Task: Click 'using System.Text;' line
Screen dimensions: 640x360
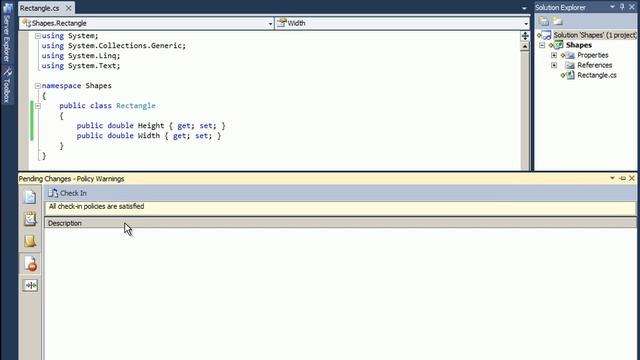Action: click(81, 66)
